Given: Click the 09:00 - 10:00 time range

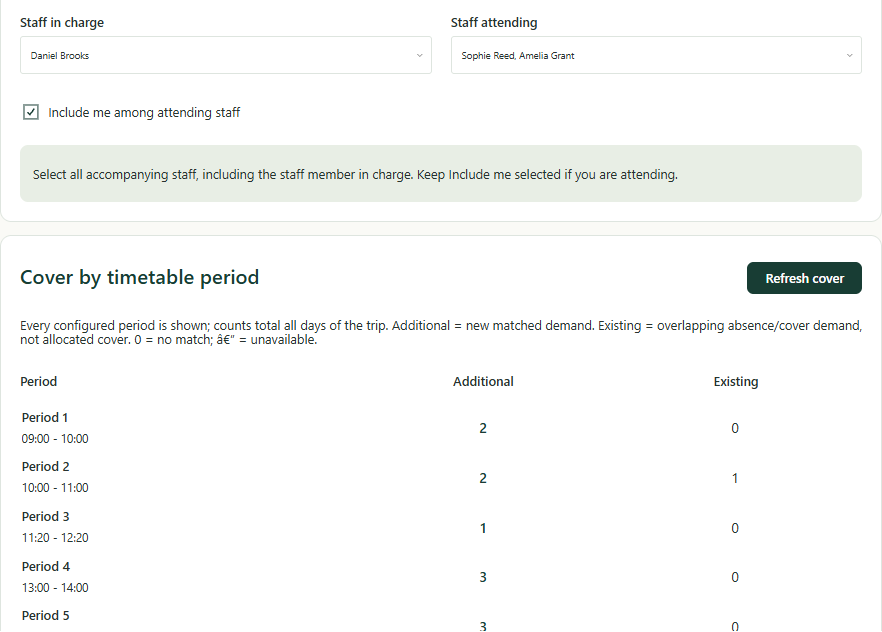Looking at the screenshot, I should 55,439.
